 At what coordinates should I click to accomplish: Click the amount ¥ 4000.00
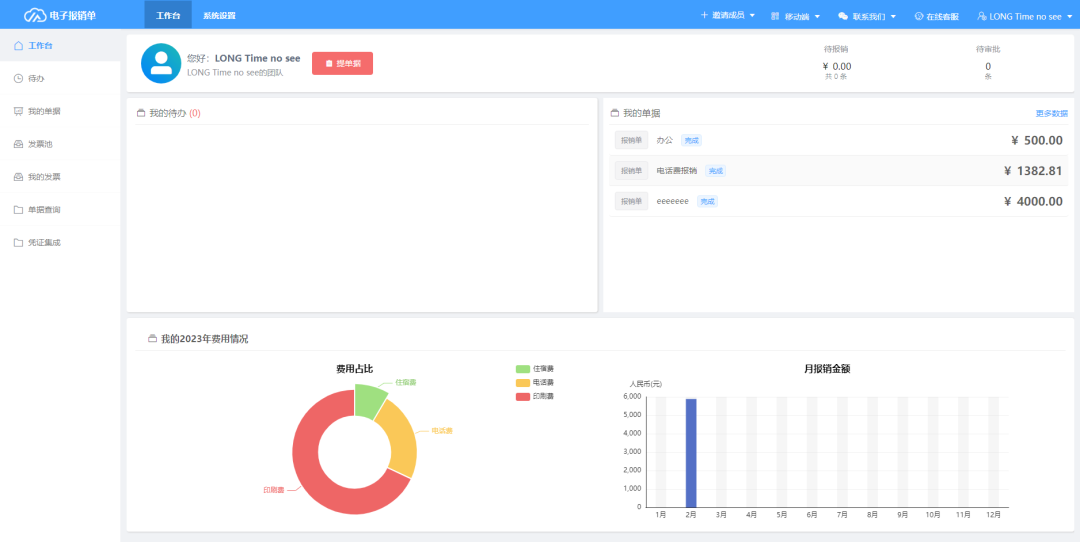(1033, 201)
